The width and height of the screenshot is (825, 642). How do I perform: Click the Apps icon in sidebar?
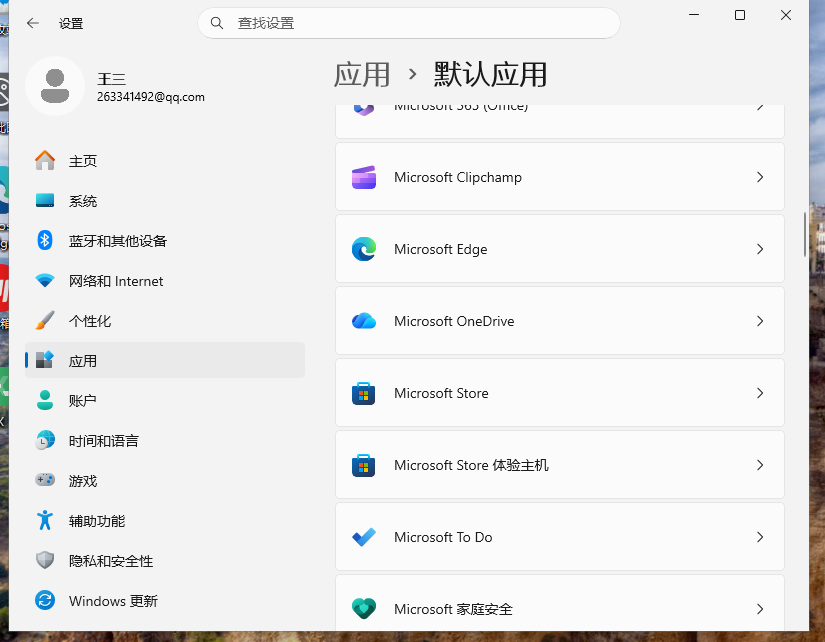[45, 360]
